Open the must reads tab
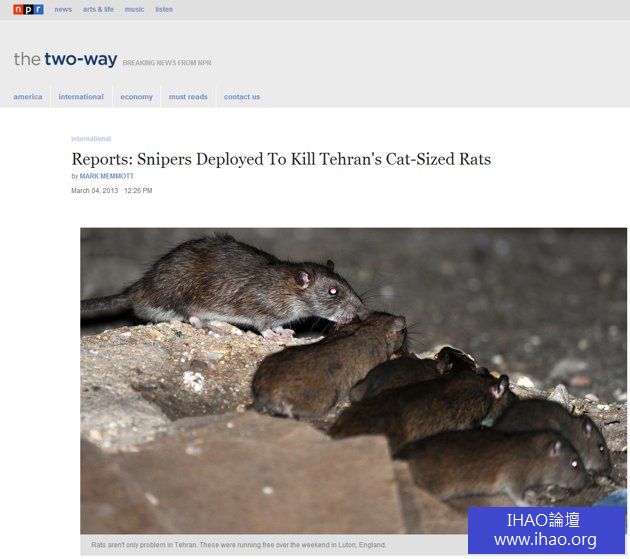This screenshot has height=559, width=630. coord(188,97)
